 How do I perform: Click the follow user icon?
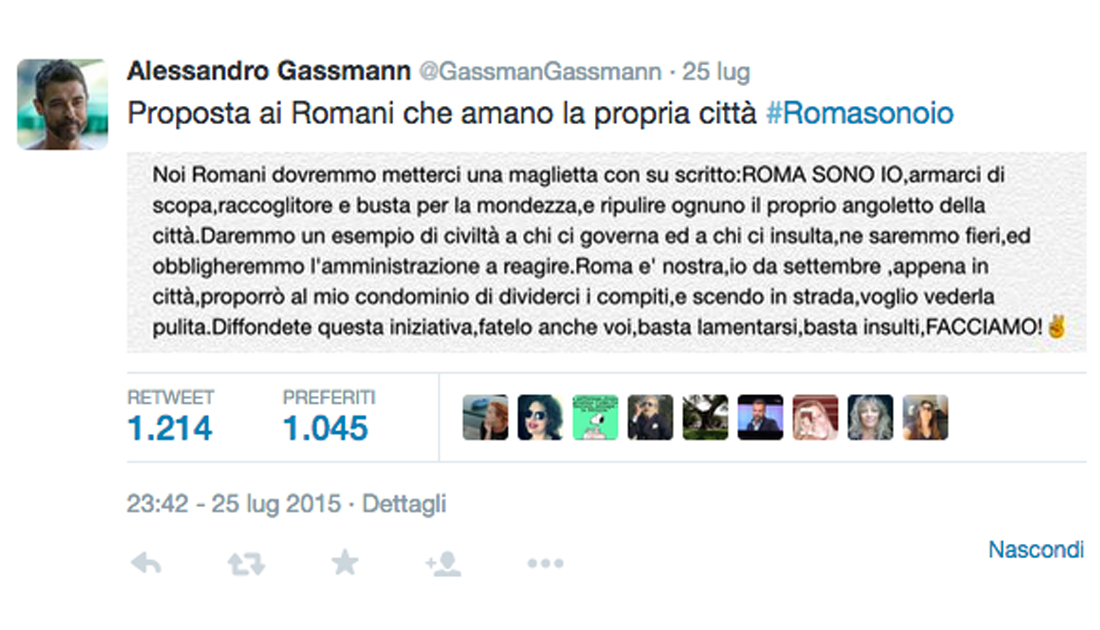pyautogui.click(x=445, y=562)
